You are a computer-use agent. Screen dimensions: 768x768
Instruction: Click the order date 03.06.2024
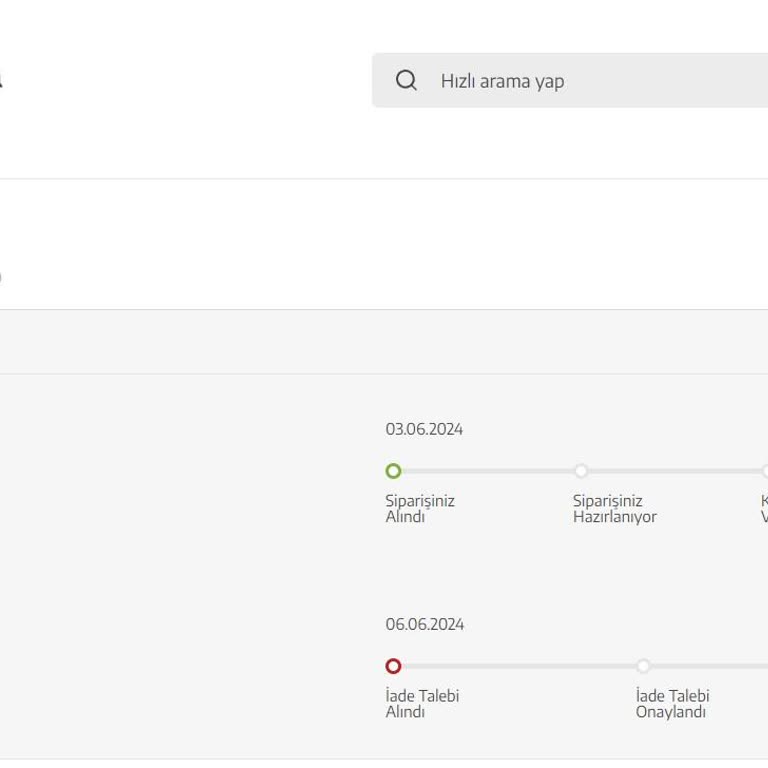coord(424,429)
